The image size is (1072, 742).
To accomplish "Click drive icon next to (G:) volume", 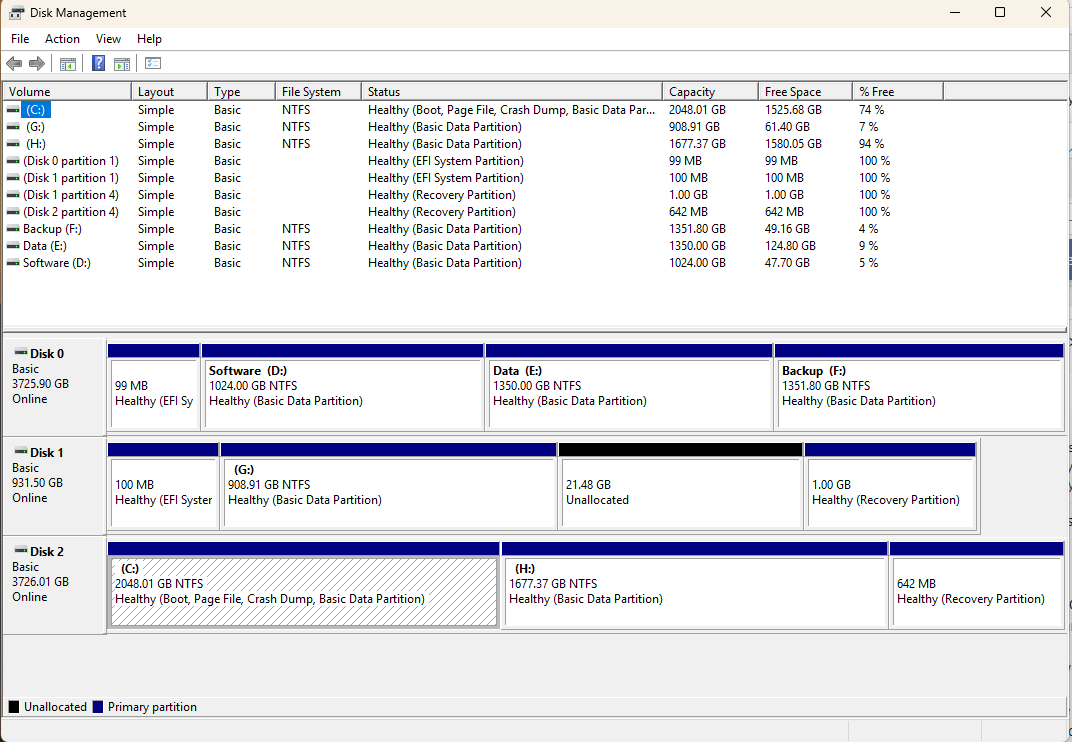I will tap(13, 127).
